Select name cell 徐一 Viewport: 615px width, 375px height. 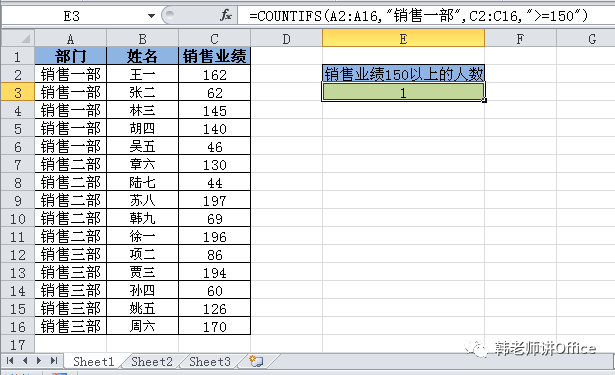point(142,236)
